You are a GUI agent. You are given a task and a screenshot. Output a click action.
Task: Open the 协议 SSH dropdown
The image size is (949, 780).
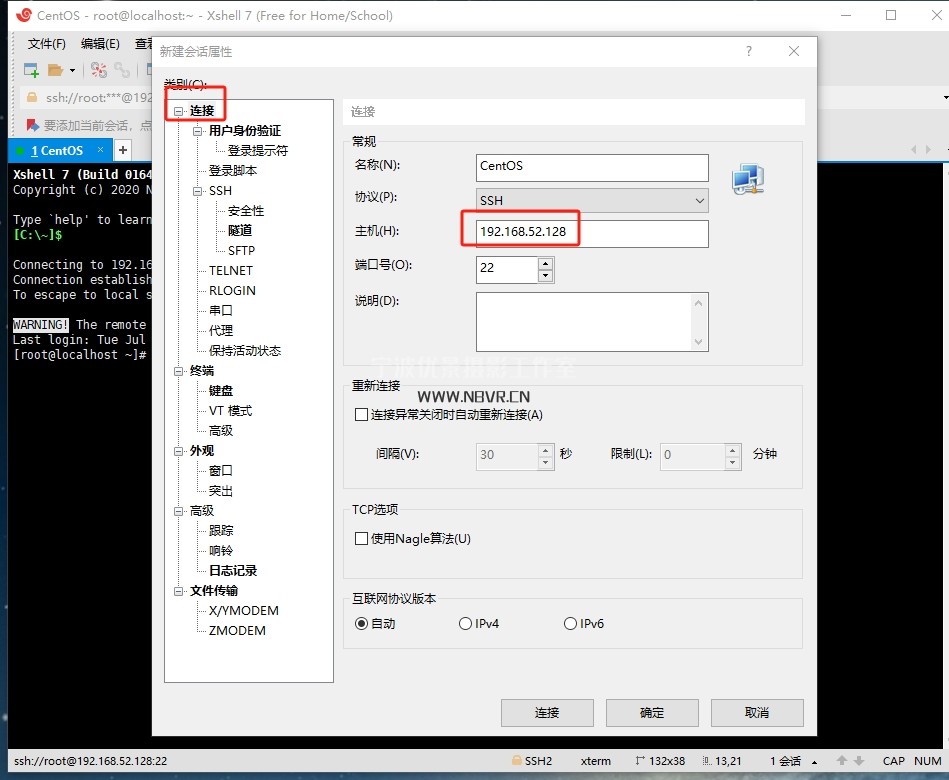pos(593,201)
